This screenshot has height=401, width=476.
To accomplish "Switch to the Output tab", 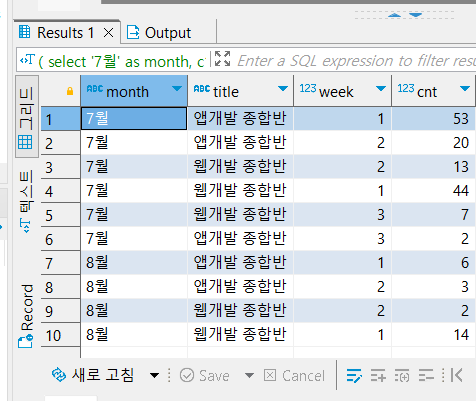I will click(159, 33).
